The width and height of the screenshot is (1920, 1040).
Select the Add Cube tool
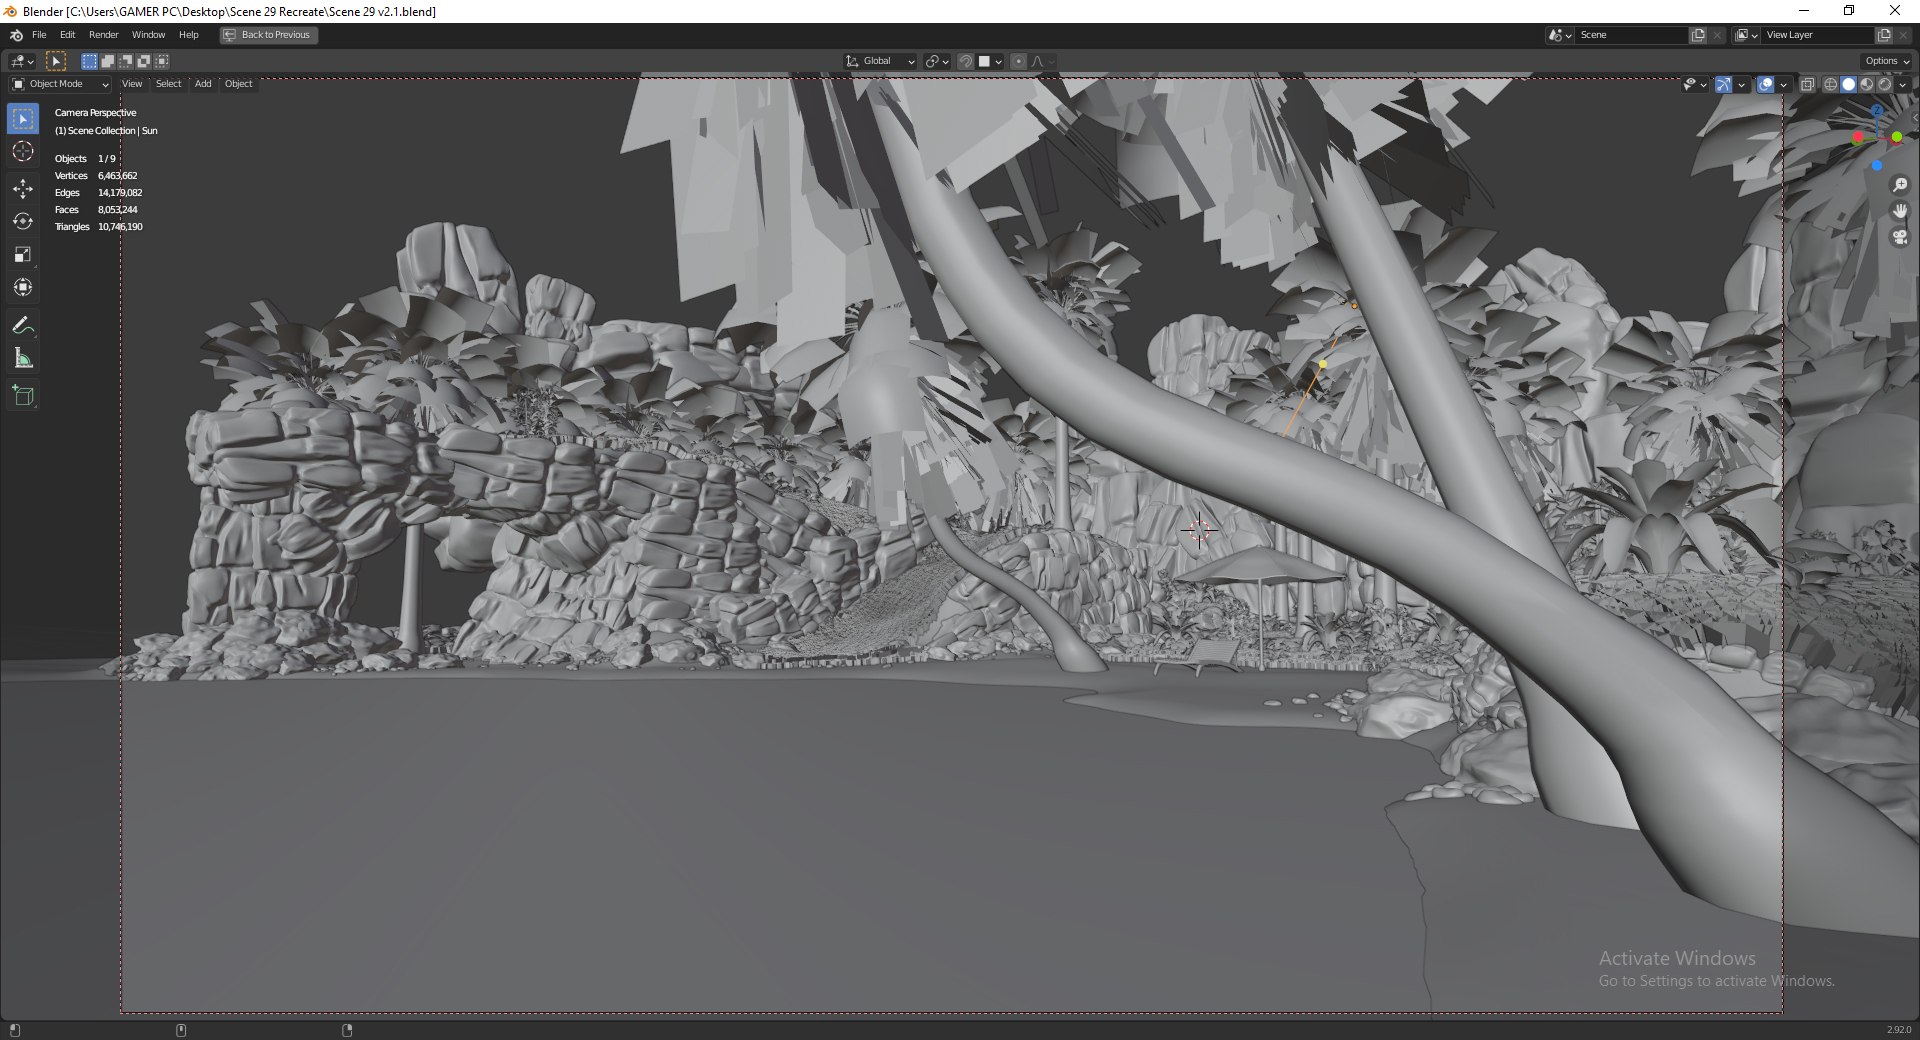click(x=23, y=396)
